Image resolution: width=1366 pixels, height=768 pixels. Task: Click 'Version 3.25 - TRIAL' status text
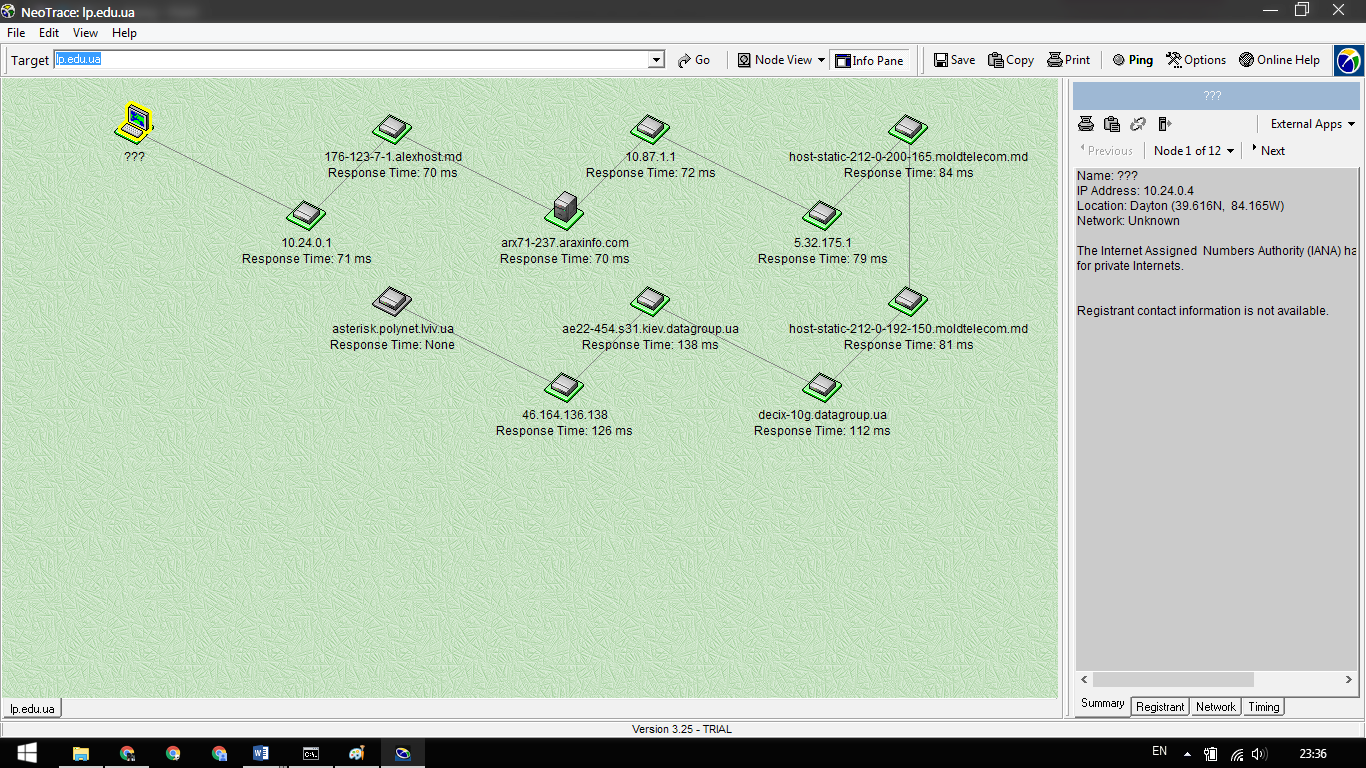coord(682,729)
